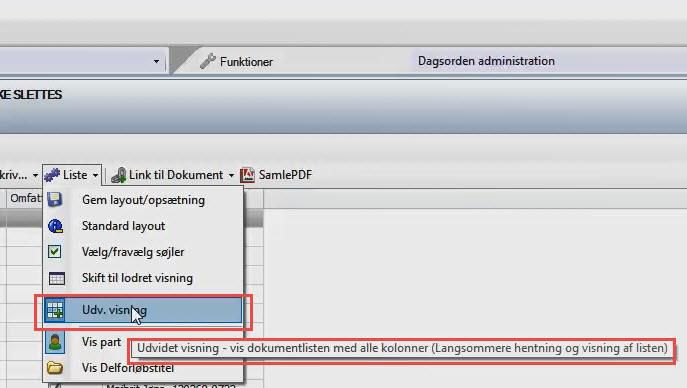This screenshot has height=388, width=687.
Task: Click the save disk icon for Gem layout
Action: coord(55,200)
